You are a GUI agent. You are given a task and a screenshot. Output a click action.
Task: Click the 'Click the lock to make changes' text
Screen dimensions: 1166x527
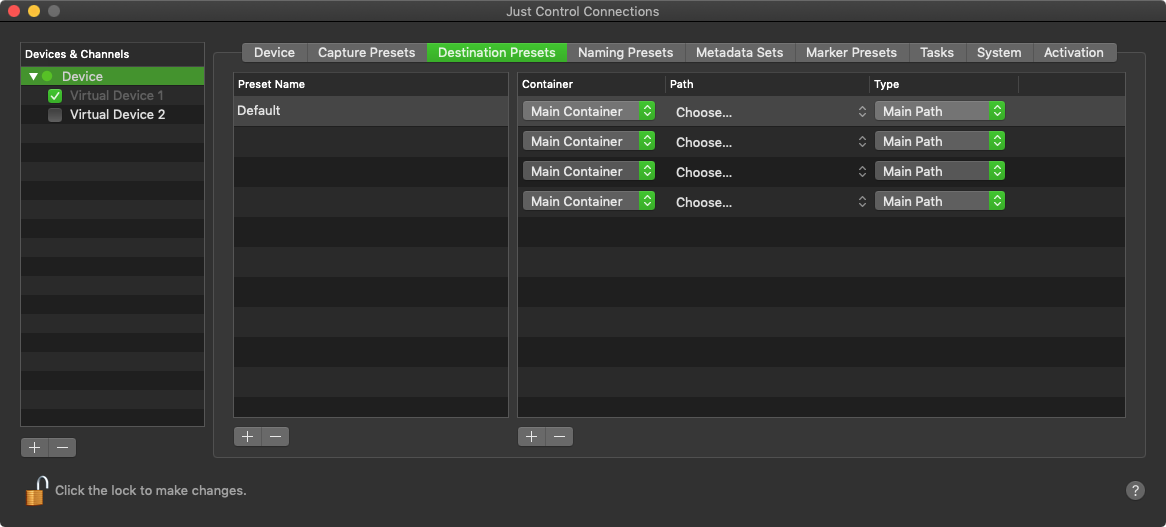tap(151, 491)
